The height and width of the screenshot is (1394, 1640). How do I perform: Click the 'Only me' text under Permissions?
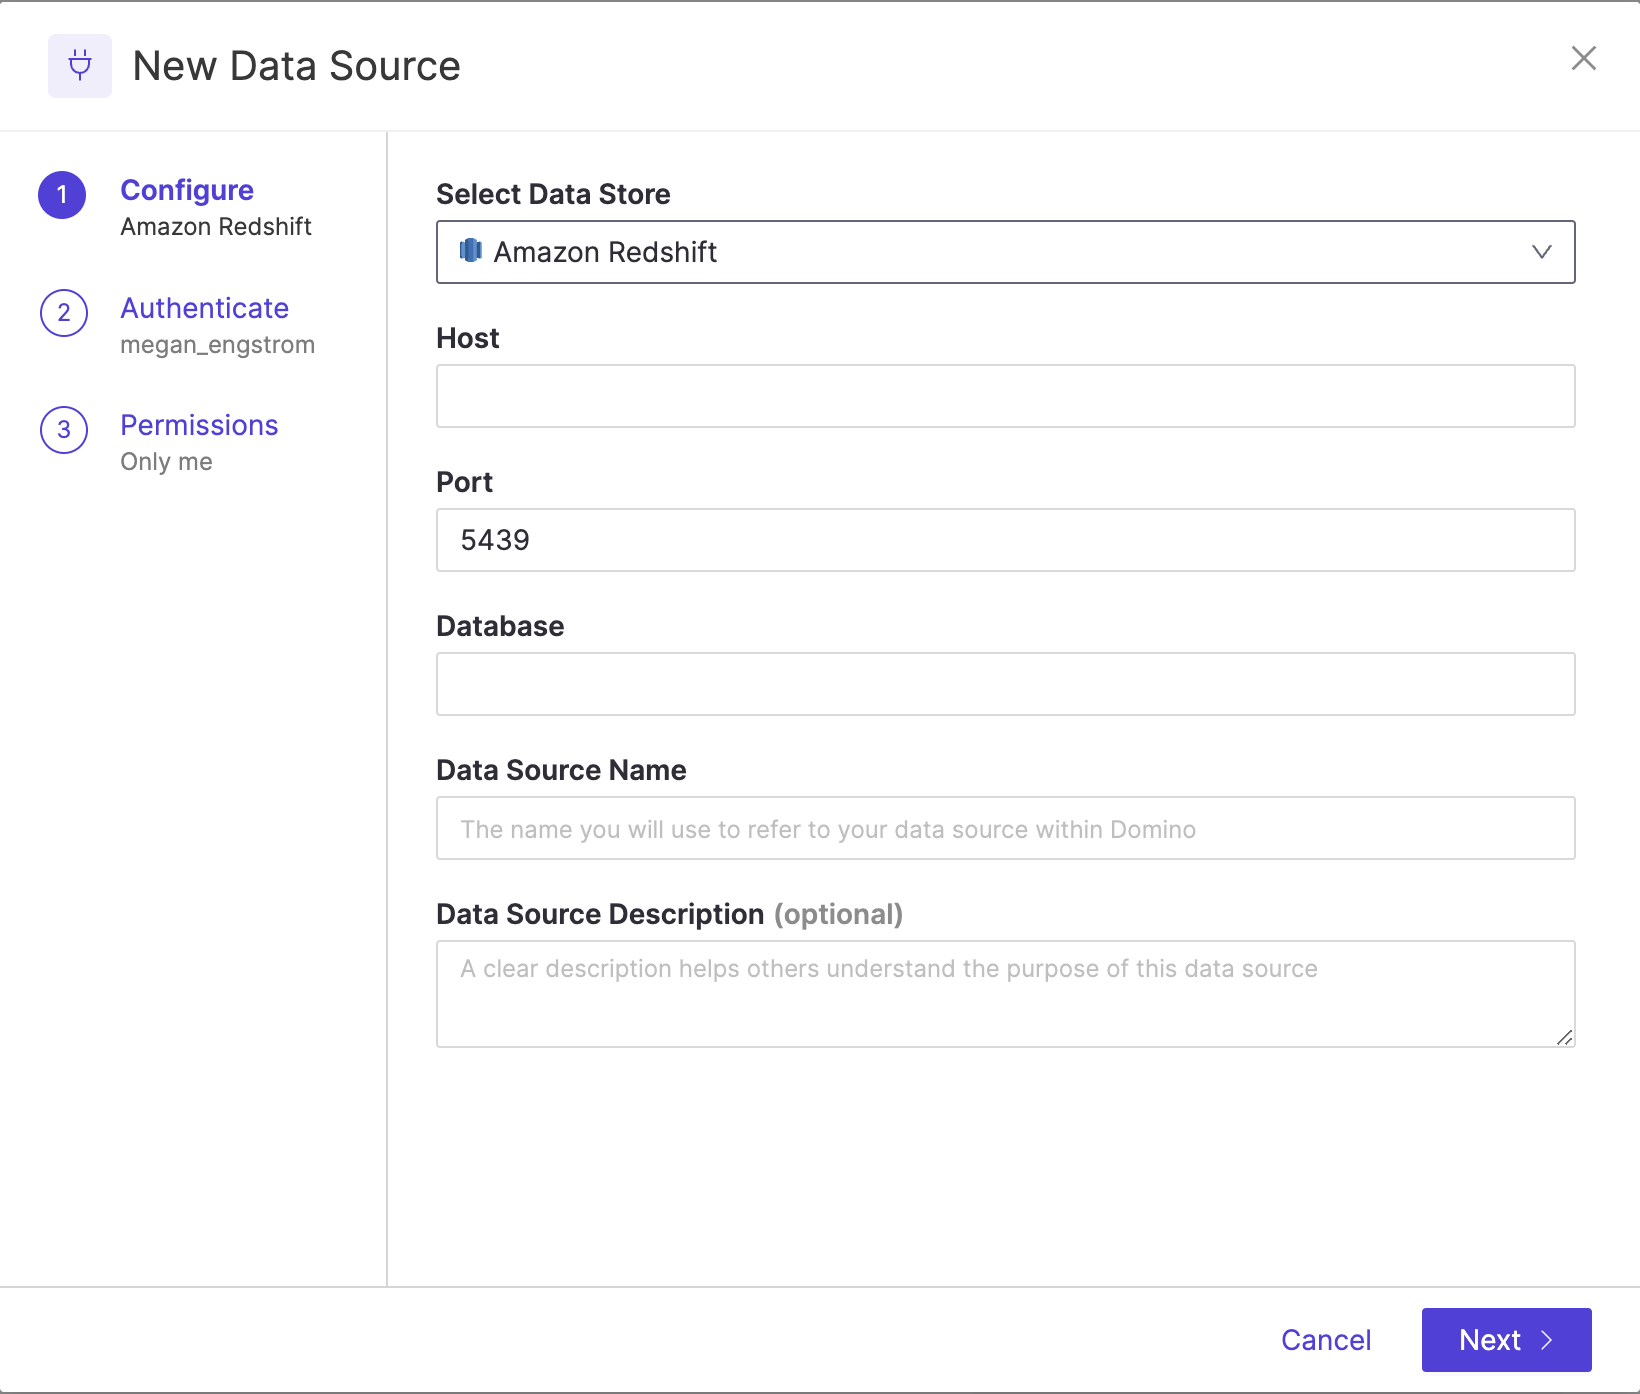[x=167, y=462]
